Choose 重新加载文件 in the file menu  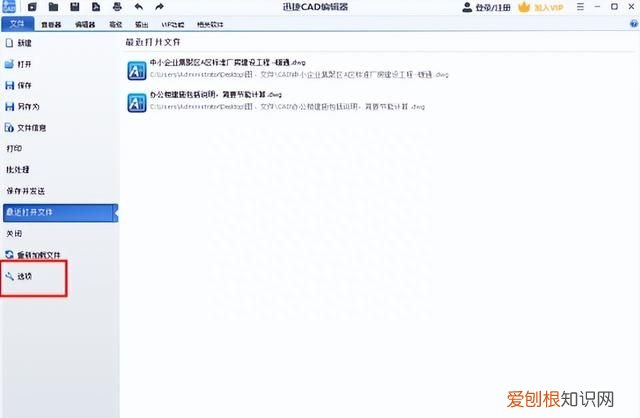(33, 255)
